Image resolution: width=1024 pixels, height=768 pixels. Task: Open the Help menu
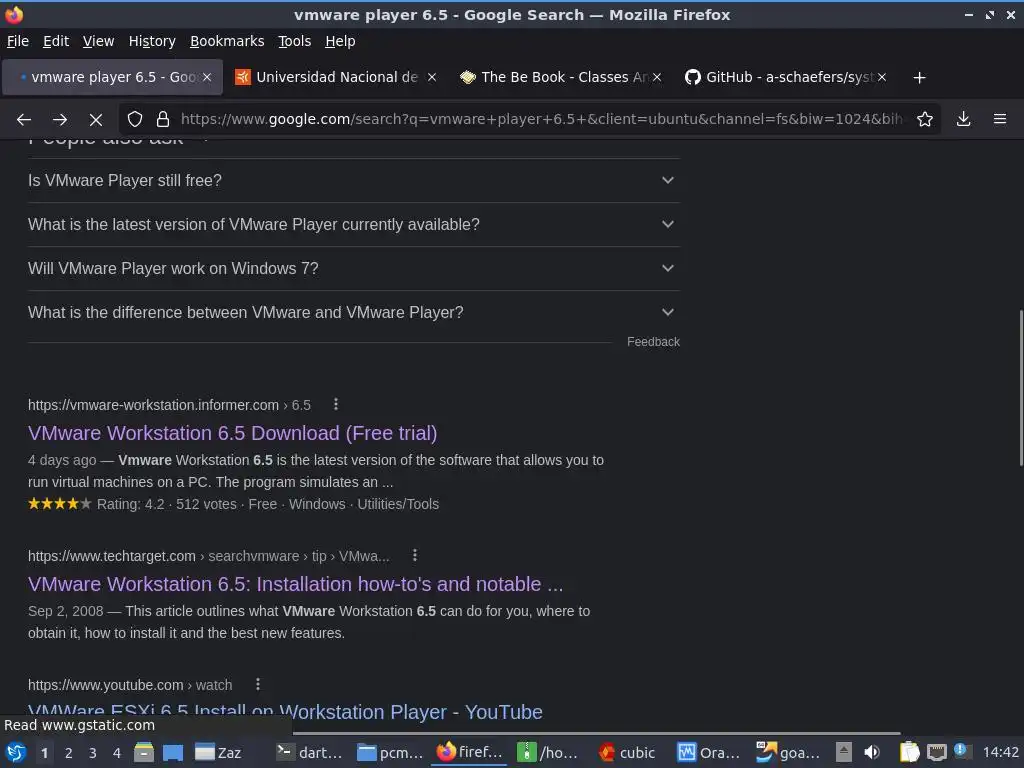tap(340, 41)
